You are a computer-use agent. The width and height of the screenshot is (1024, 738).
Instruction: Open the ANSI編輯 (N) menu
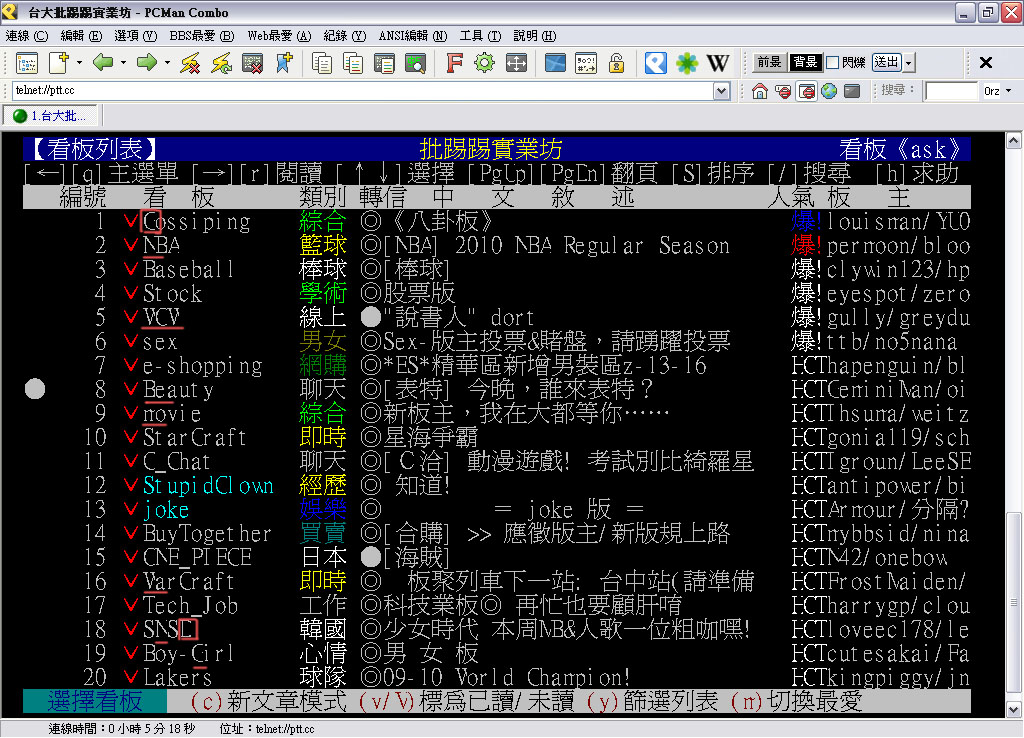pyautogui.click(x=413, y=36)
